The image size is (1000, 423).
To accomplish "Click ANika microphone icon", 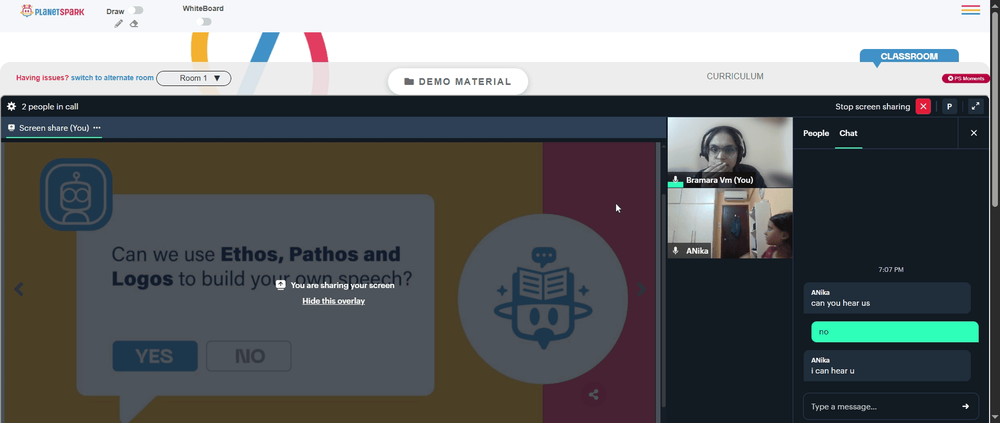I will pyautogui.click(x=675, y=251).
